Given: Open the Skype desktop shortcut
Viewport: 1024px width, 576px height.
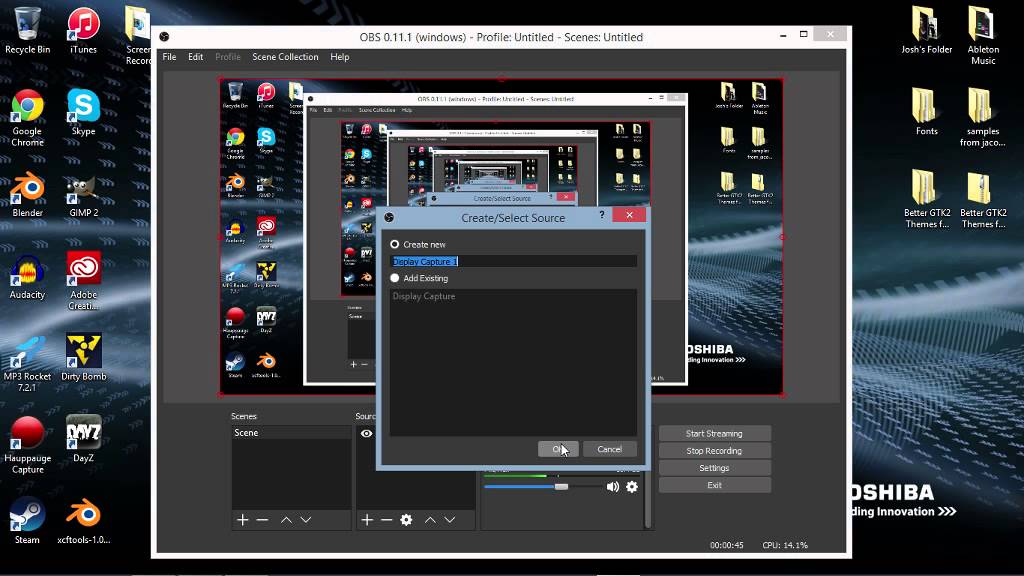Looking at the screenshot, I should click(84, 112).
